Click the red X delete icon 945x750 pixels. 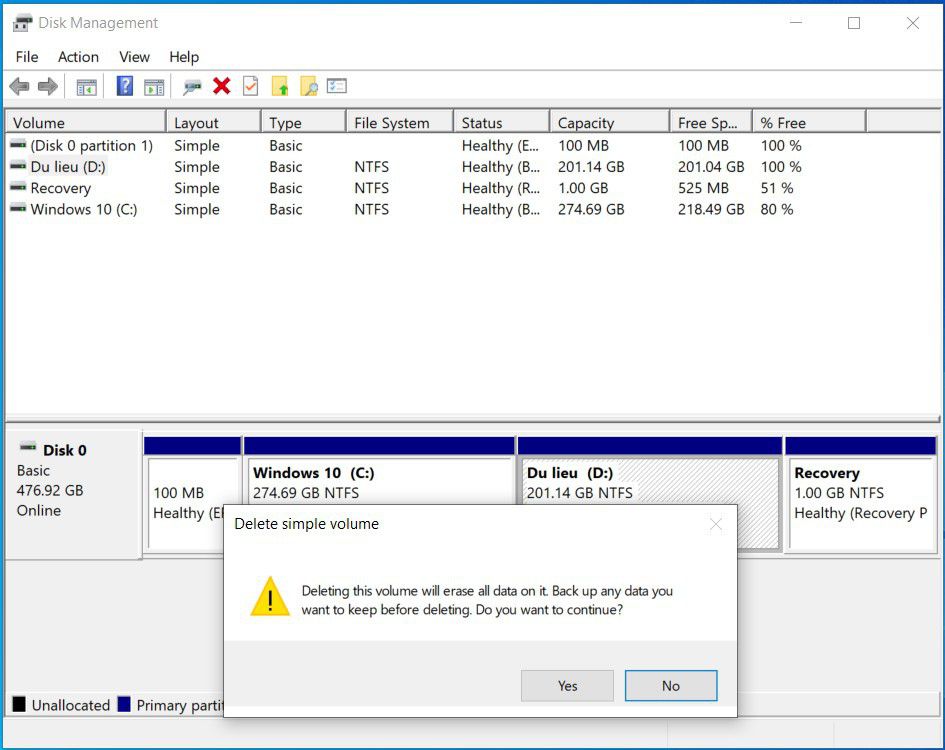222,87
